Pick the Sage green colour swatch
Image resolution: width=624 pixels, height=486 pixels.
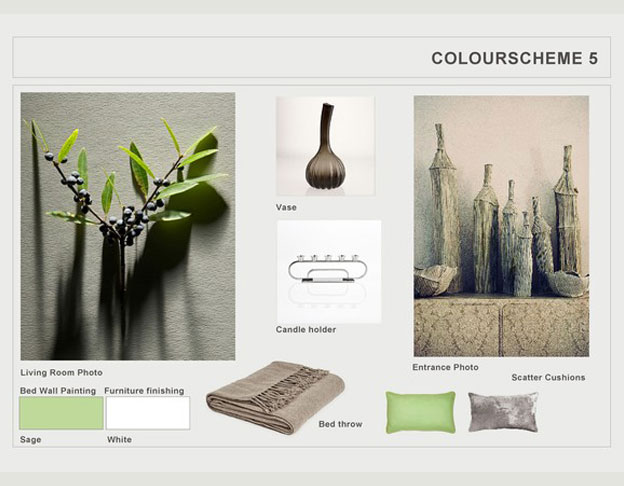tap(61, 413)
